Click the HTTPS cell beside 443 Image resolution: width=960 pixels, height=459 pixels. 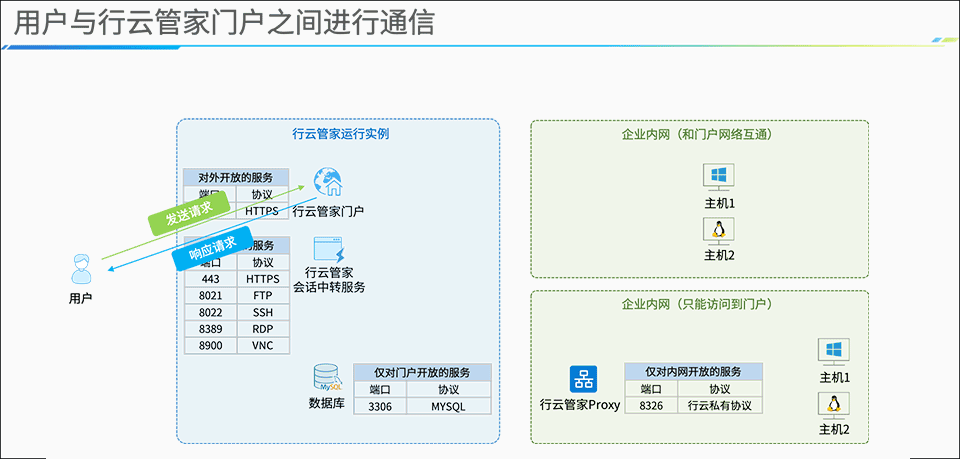pyautogui.click(x=263, y=279)
